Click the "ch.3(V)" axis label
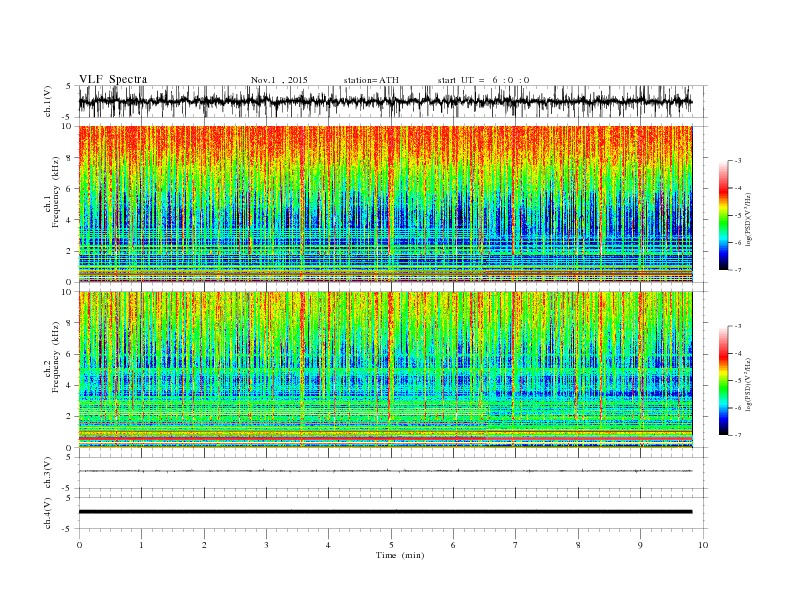Image resolution: width=792 pixels, height=612 pixels. click(x=48, y=473)
